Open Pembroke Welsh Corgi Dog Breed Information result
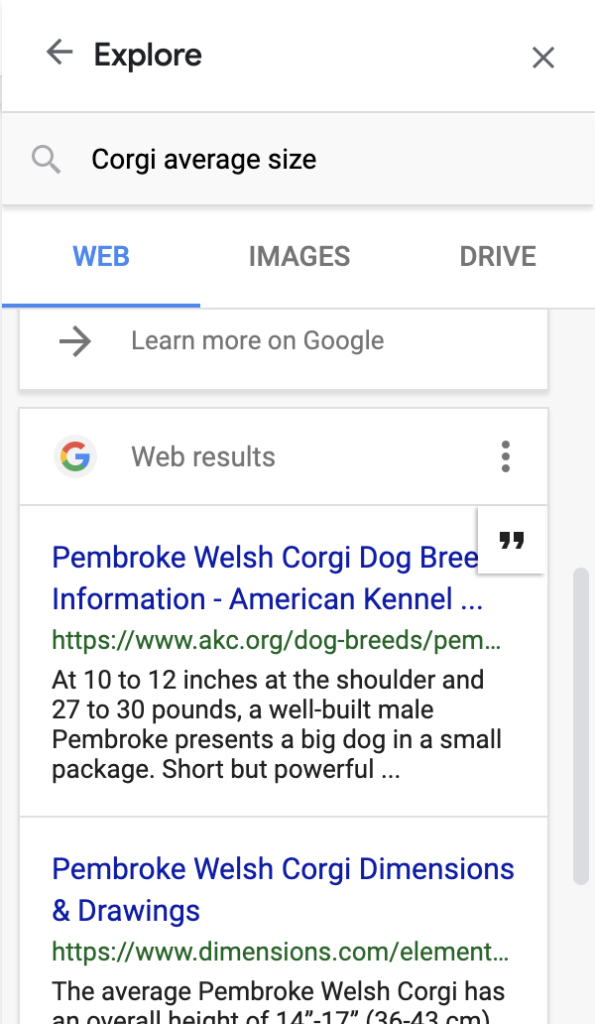Screen dimensions: 595x1024 [x=267, y=578]
